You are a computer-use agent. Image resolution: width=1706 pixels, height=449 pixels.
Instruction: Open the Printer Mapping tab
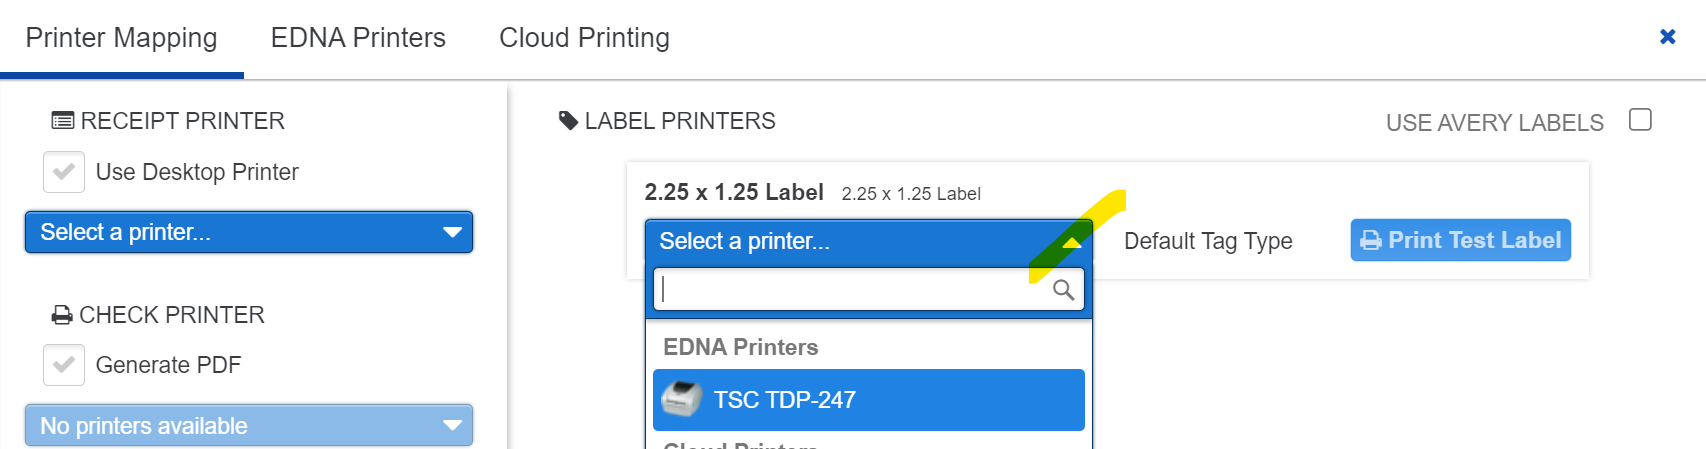(121, 38)
